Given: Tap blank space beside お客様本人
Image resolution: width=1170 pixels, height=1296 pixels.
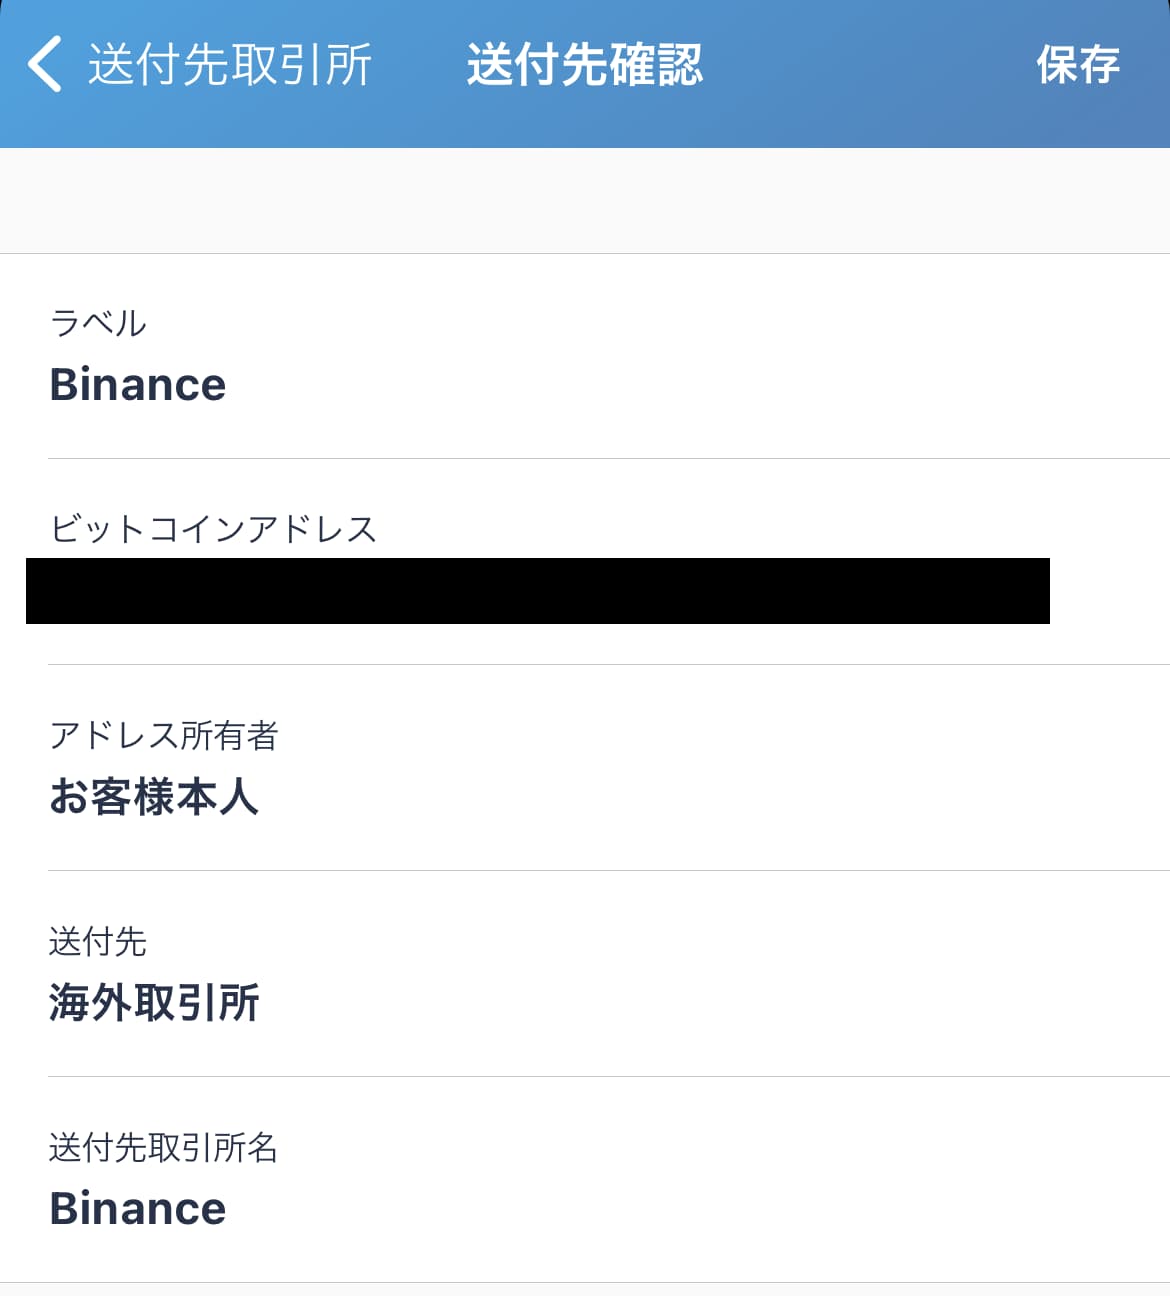Looking at the screenshot, I should point(700,797).
